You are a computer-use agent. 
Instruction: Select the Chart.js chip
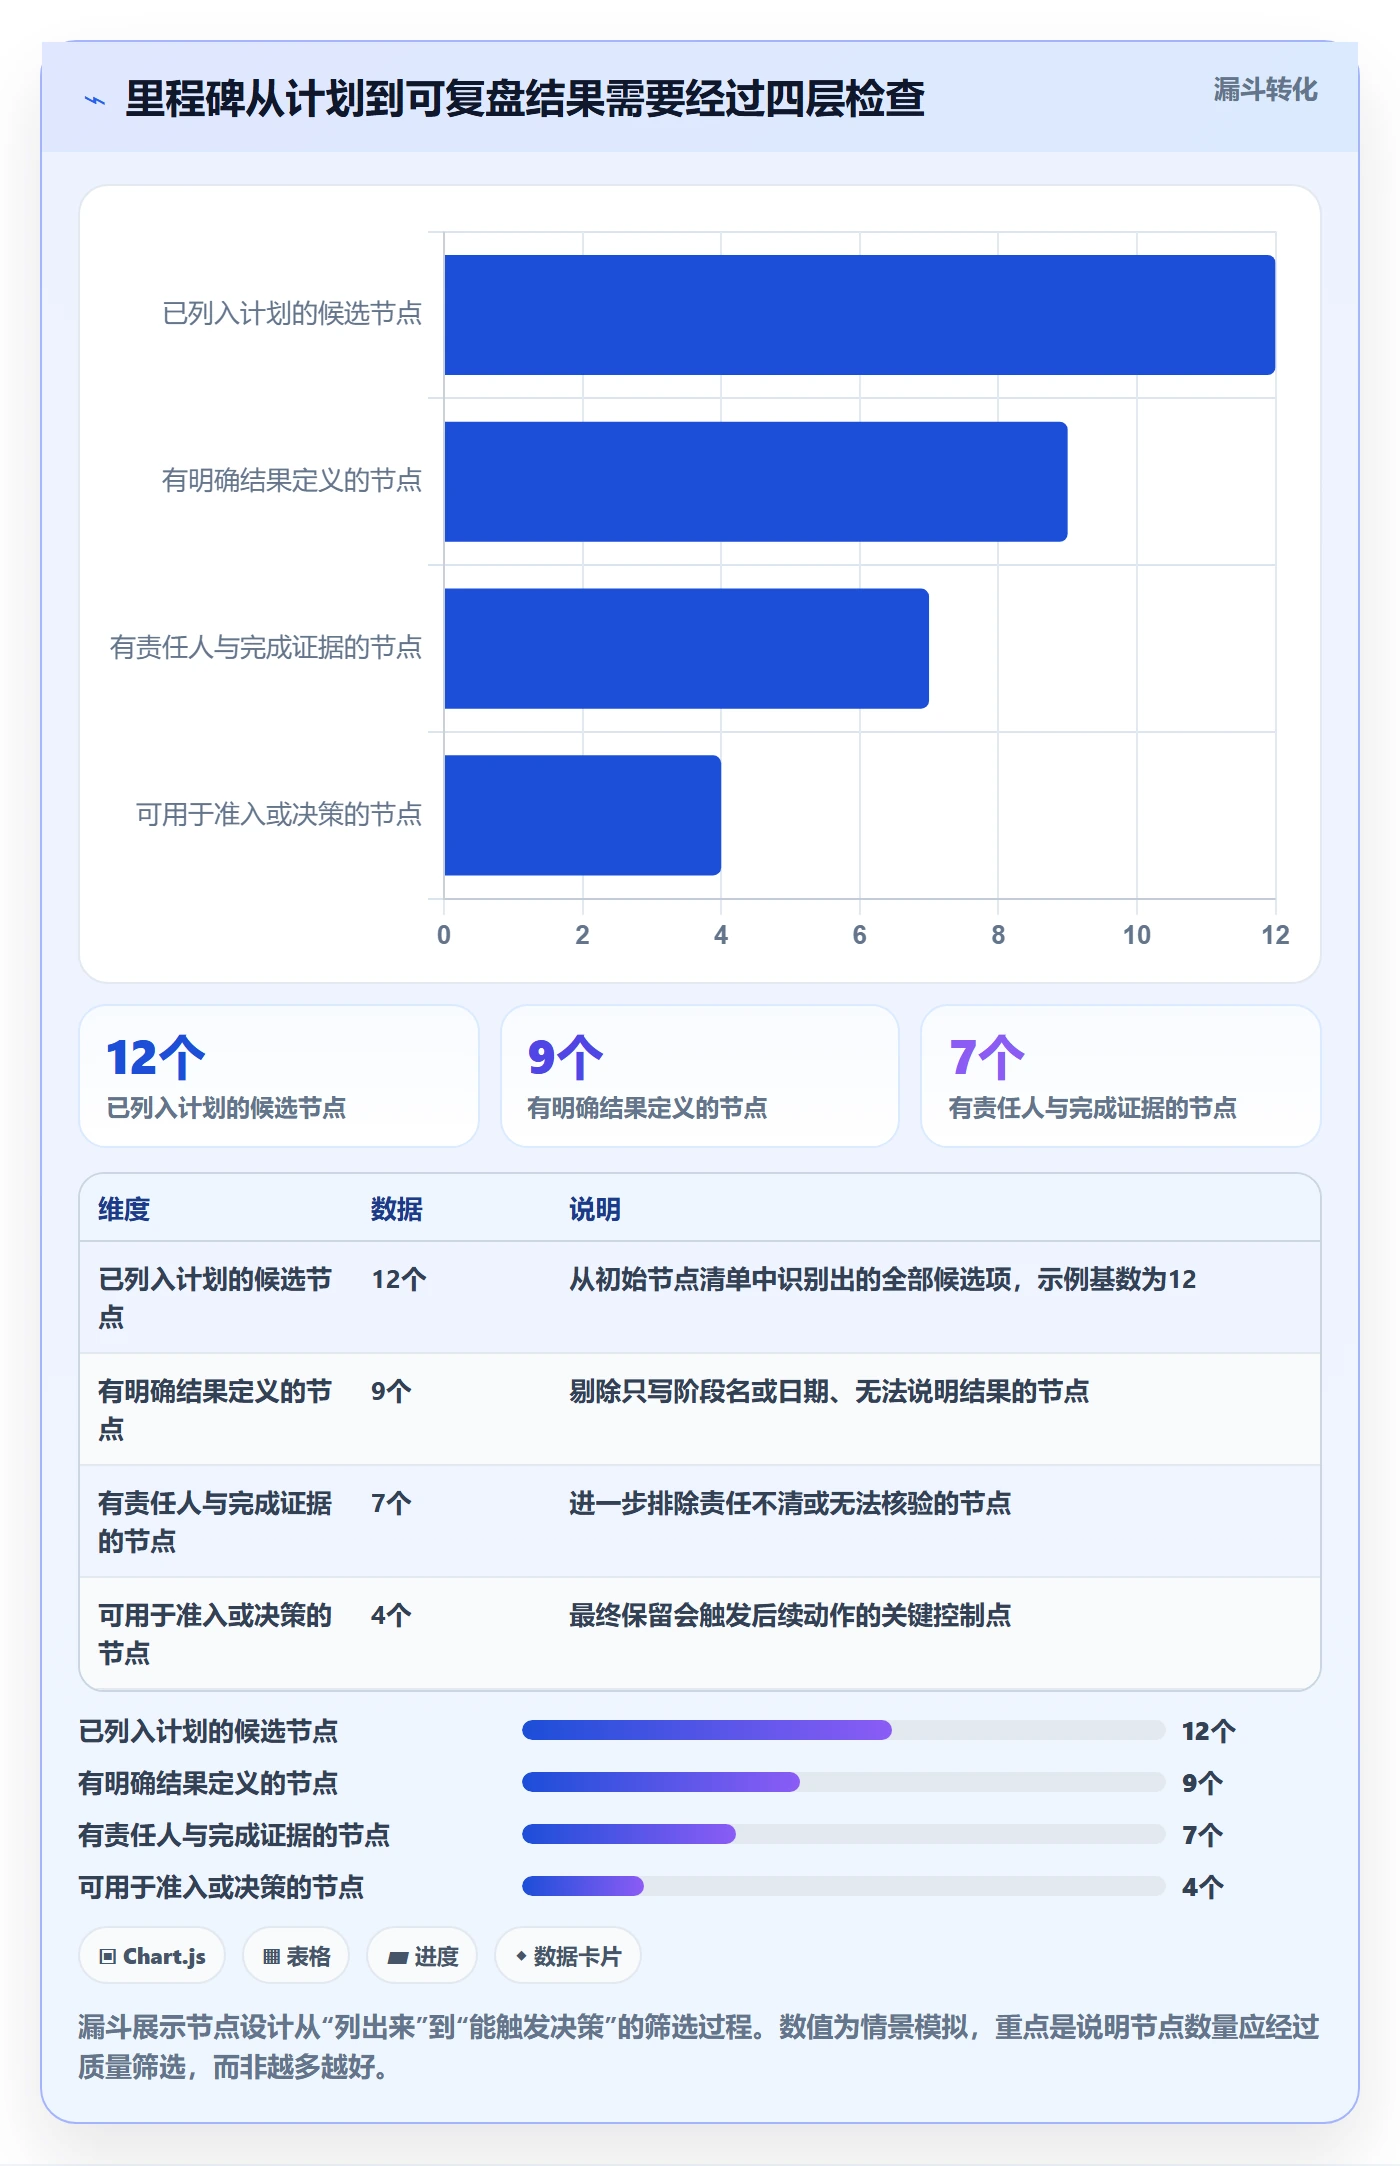[x=152, y=1956]
